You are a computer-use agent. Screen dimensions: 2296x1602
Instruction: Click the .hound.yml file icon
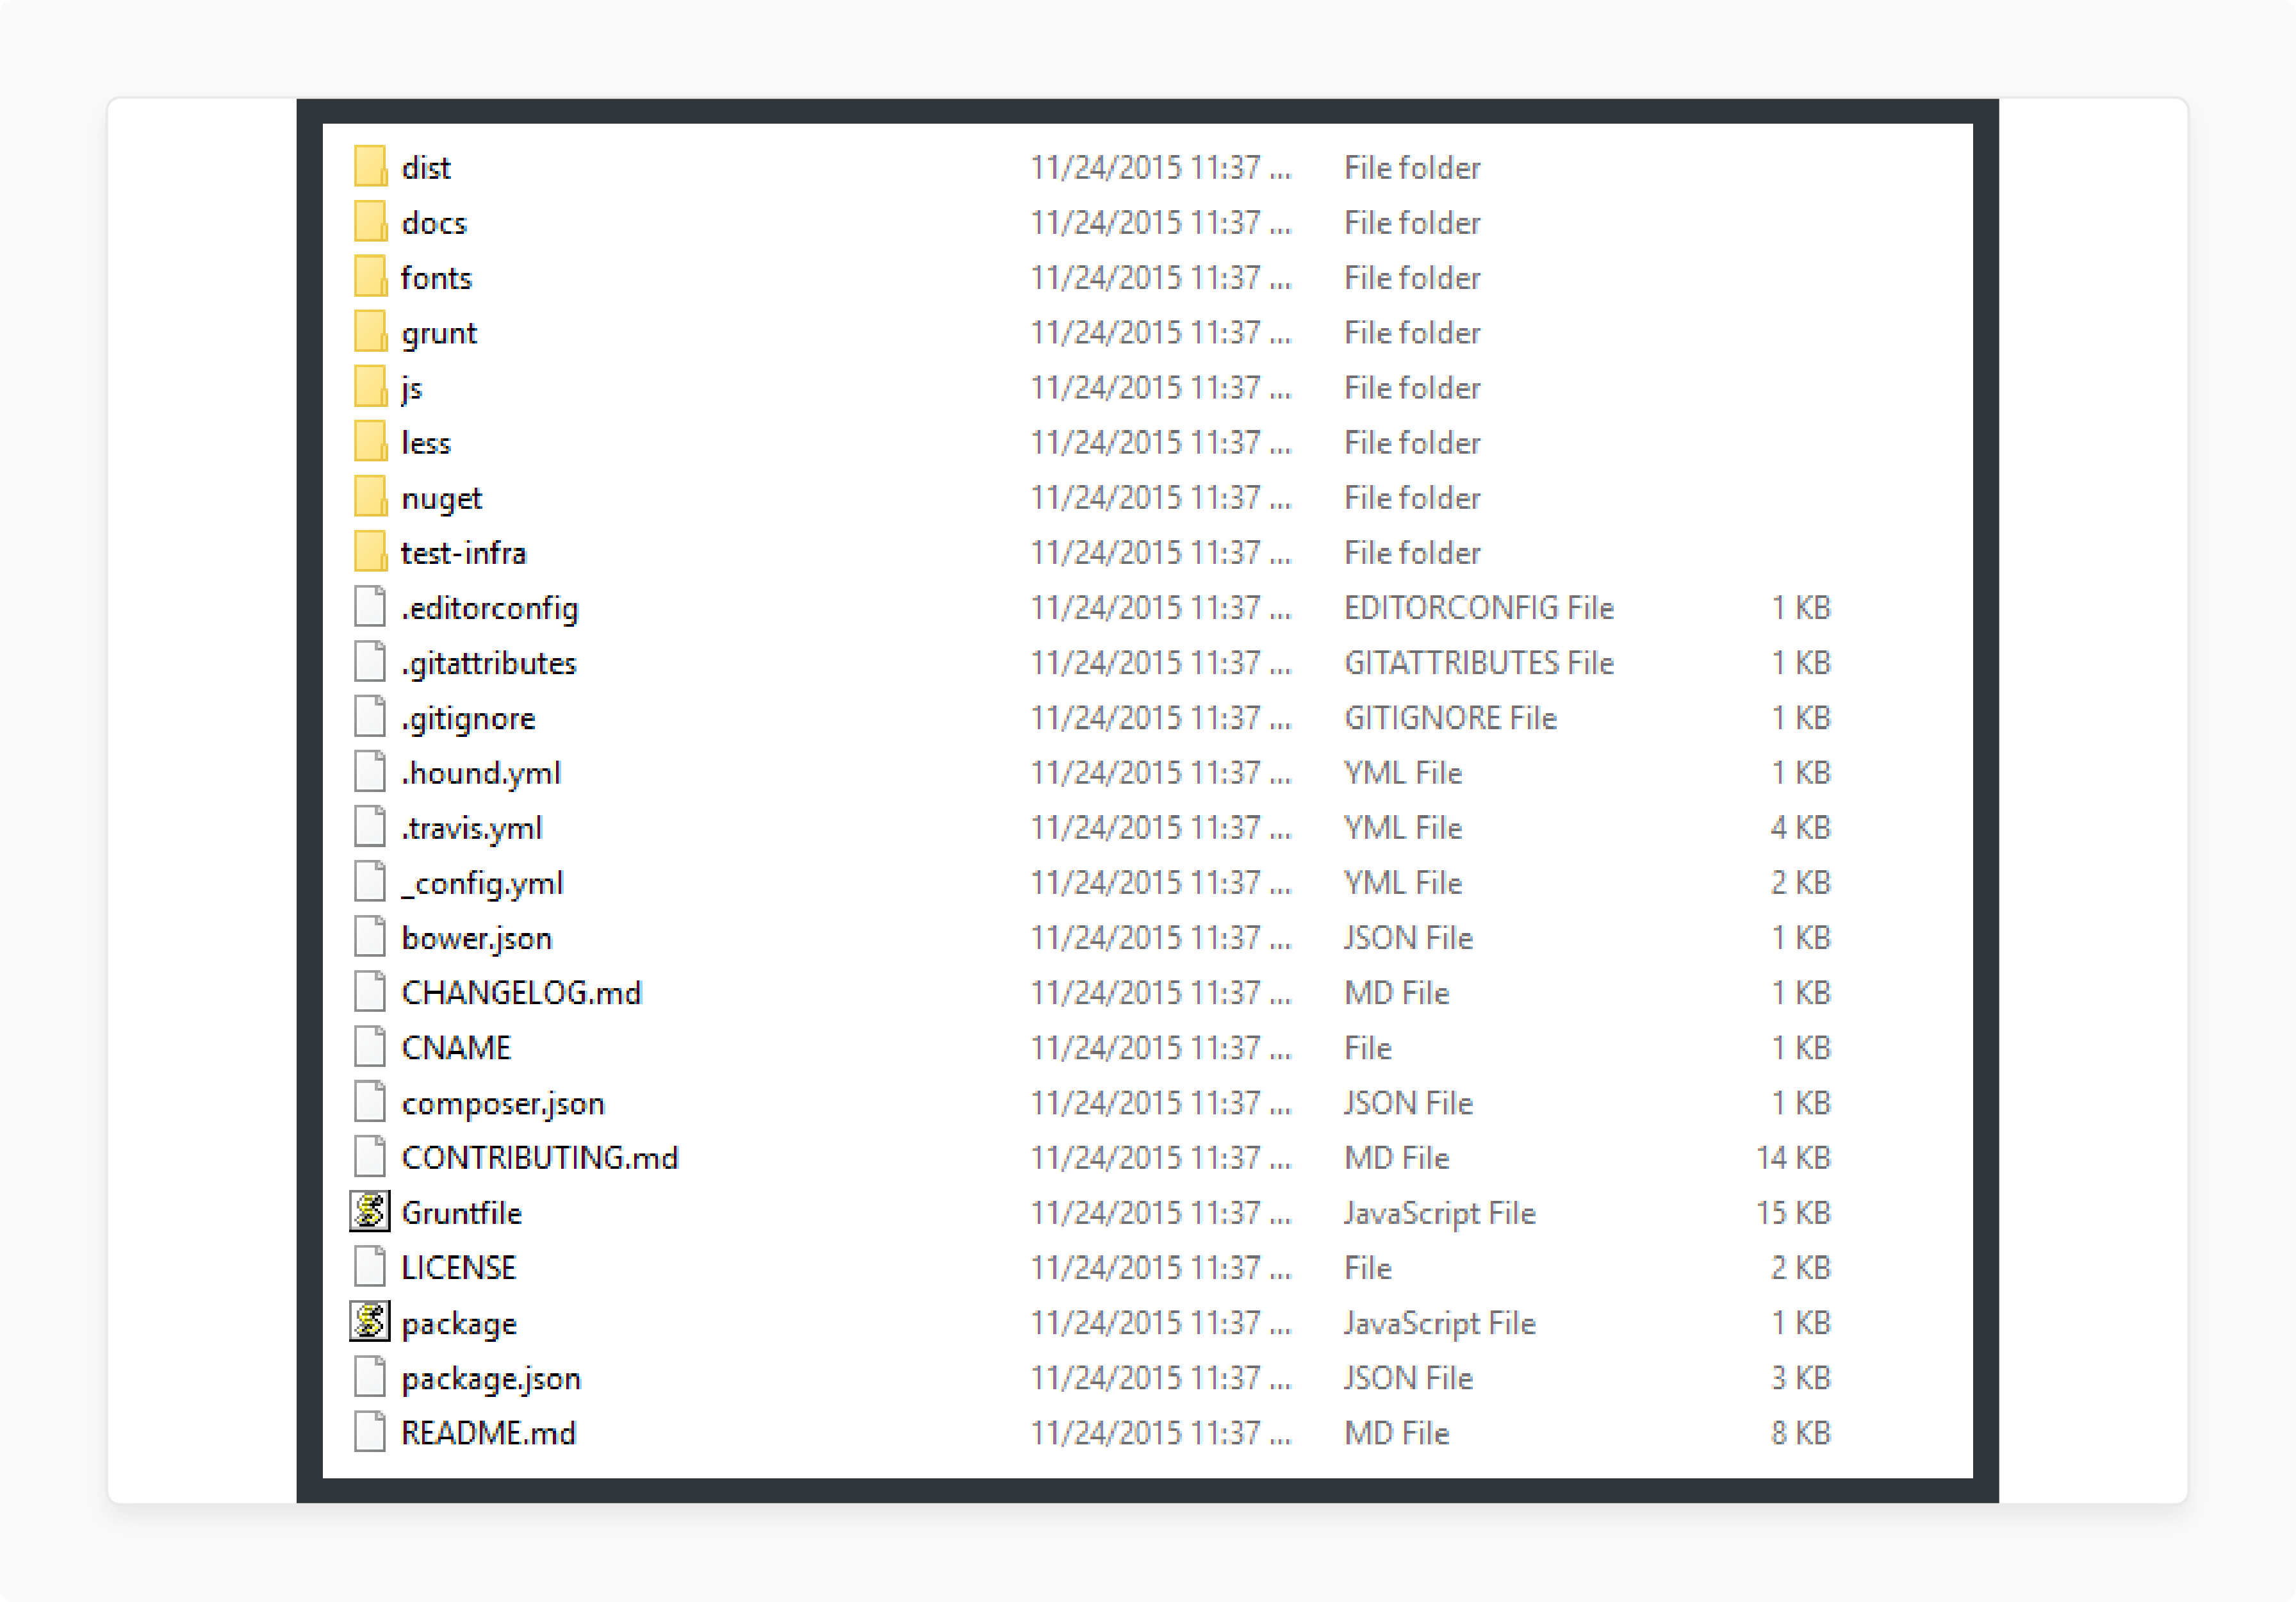point(370,771)
